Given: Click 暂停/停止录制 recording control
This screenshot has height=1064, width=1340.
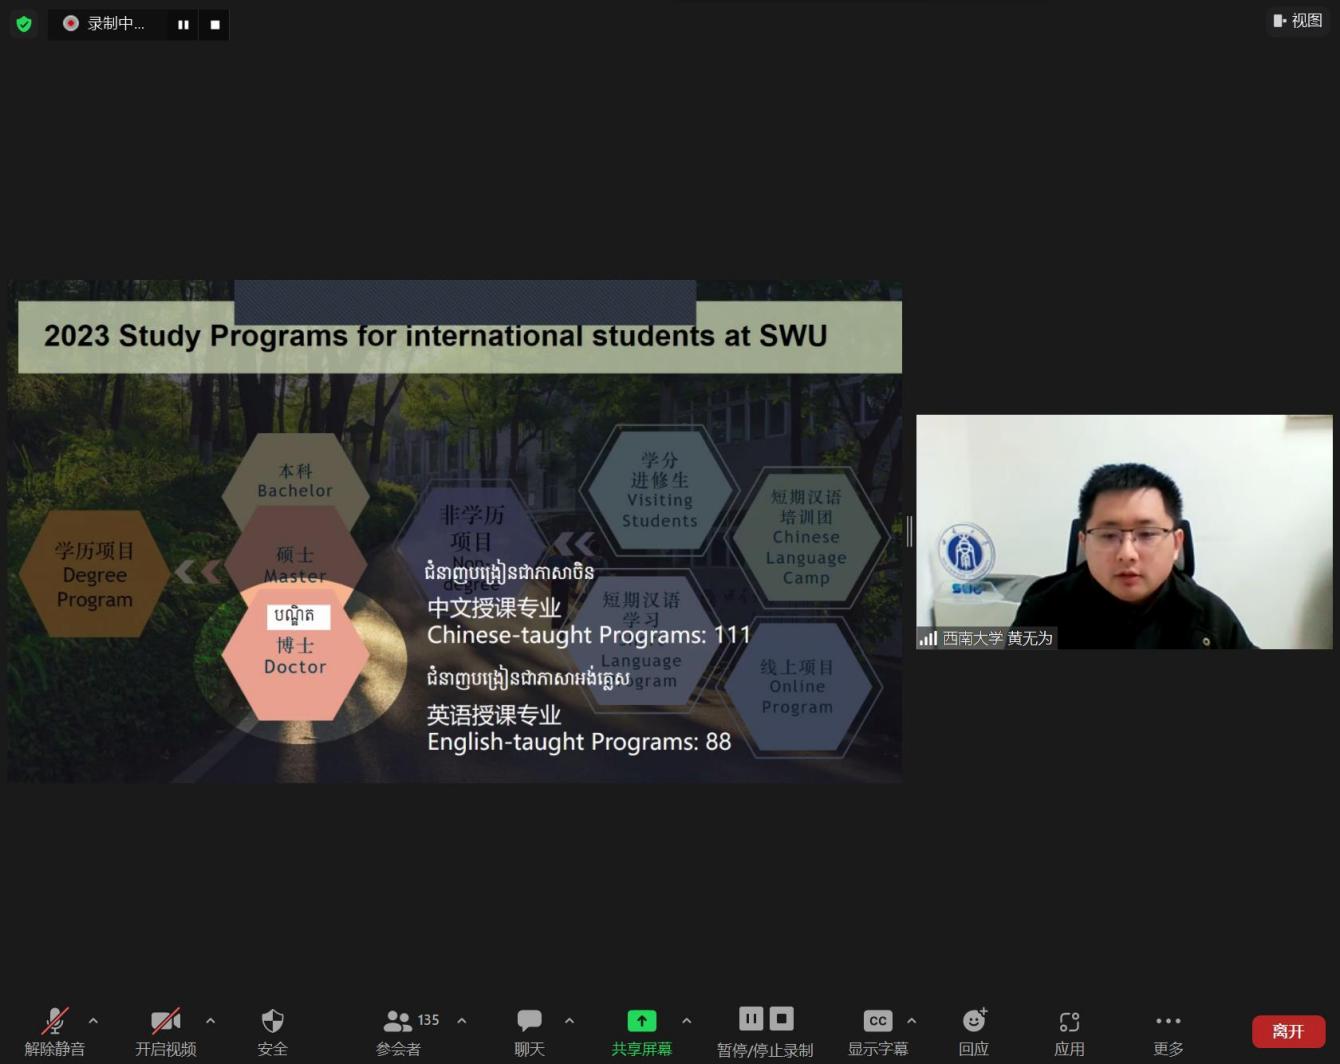Looking at the screenshot, I should (x=765, y=1031).
